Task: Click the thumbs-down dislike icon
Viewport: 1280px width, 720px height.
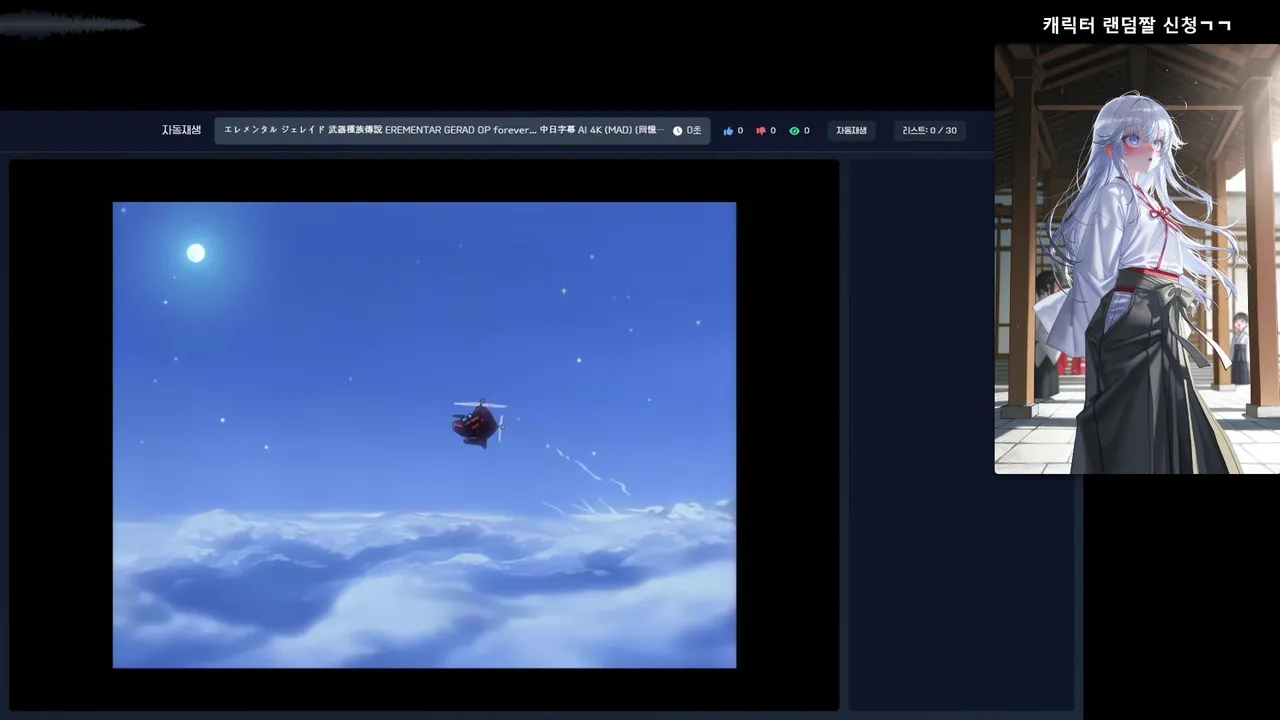Action: coord(761,131)
